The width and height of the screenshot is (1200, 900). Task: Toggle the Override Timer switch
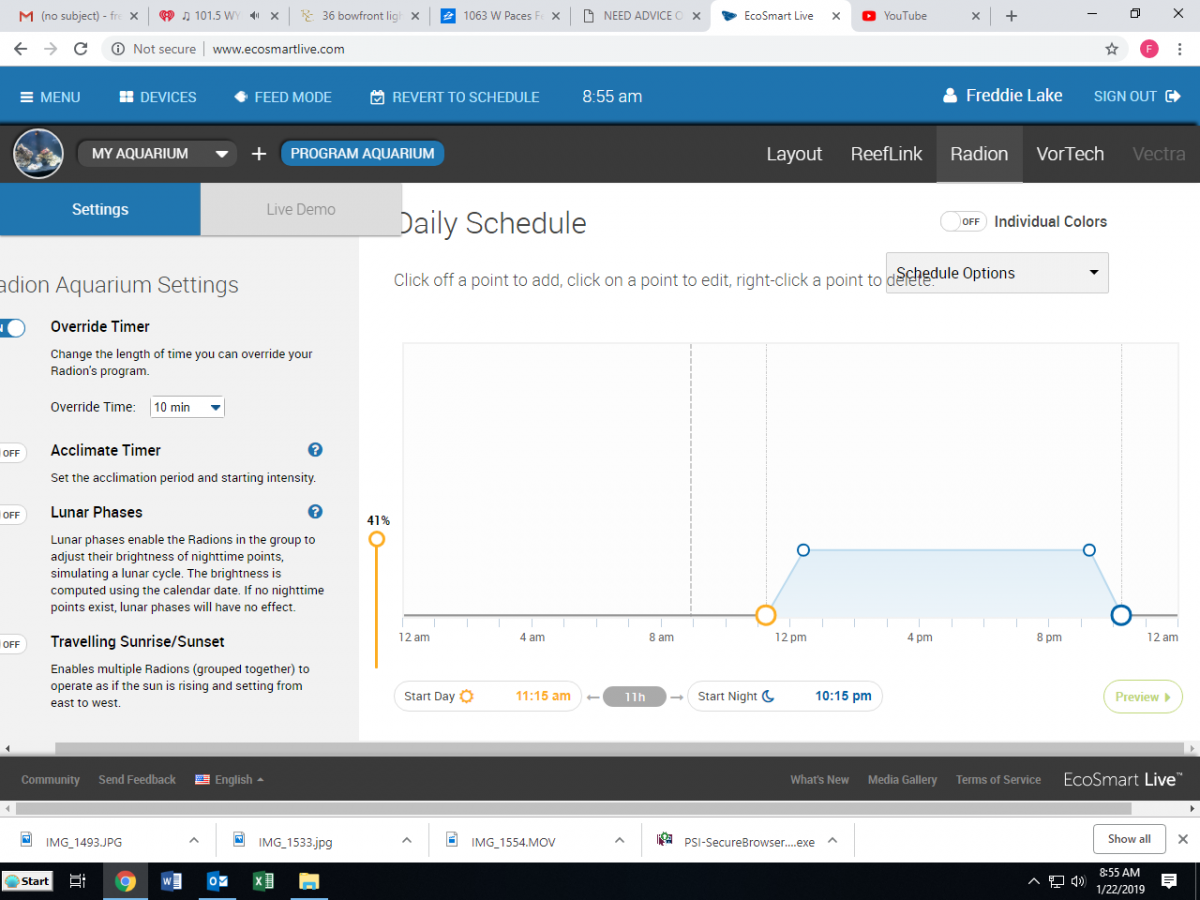tap(13, 327)
